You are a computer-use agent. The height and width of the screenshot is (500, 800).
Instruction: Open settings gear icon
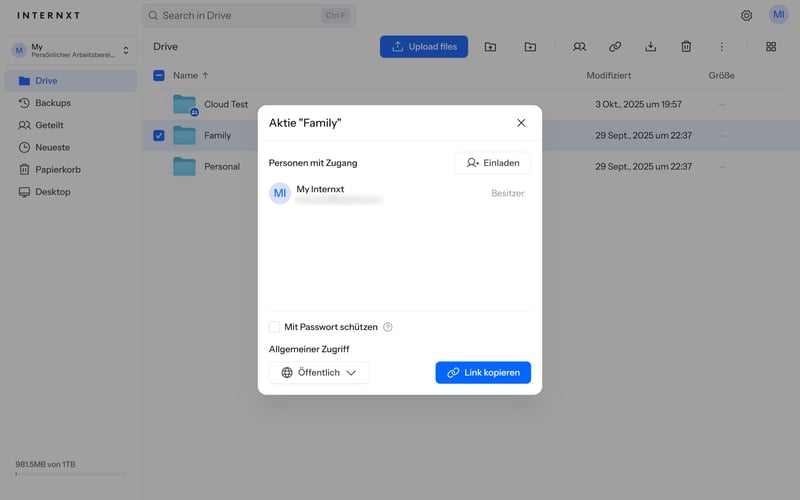pyautogui.click(x=746, y=15)
